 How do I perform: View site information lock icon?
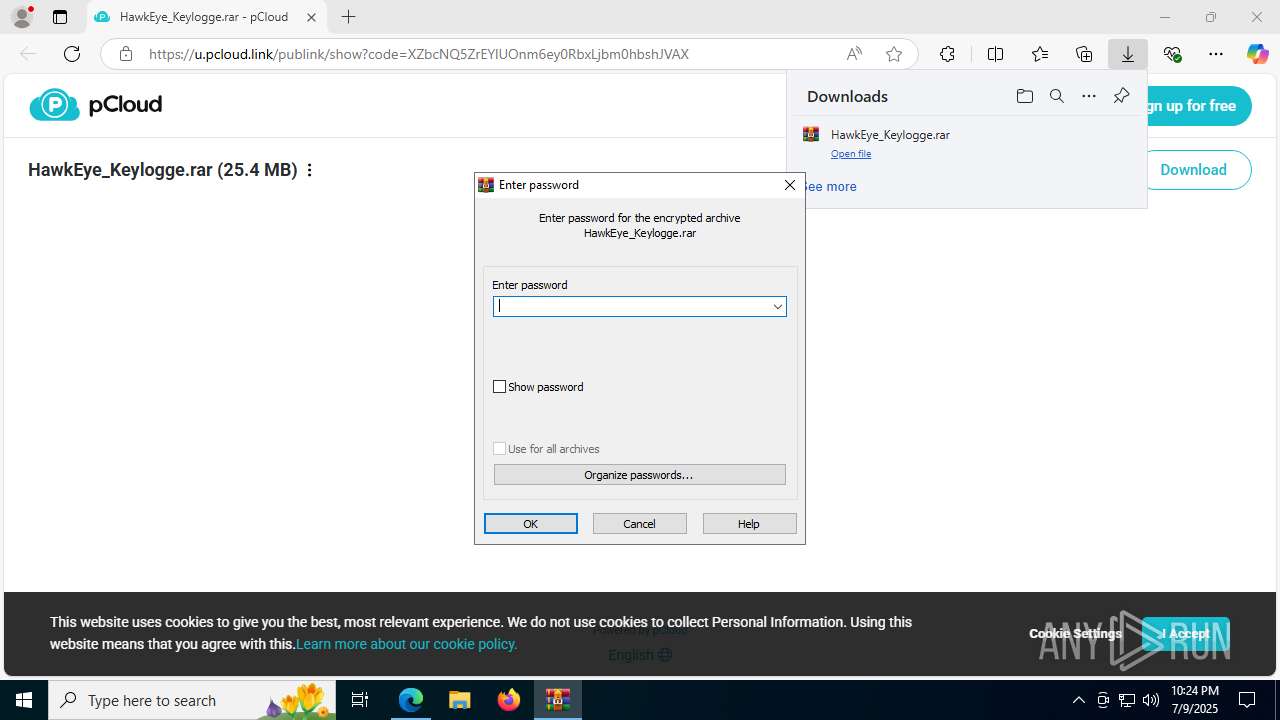tap(125, 54)
